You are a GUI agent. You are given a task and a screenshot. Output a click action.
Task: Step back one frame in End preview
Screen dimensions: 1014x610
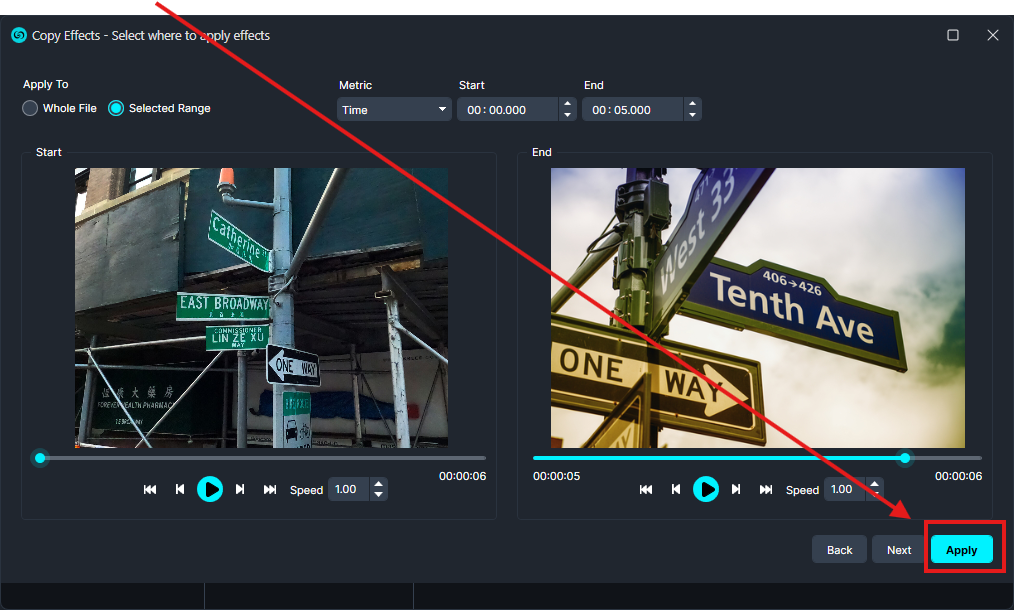tap(676, 489)
